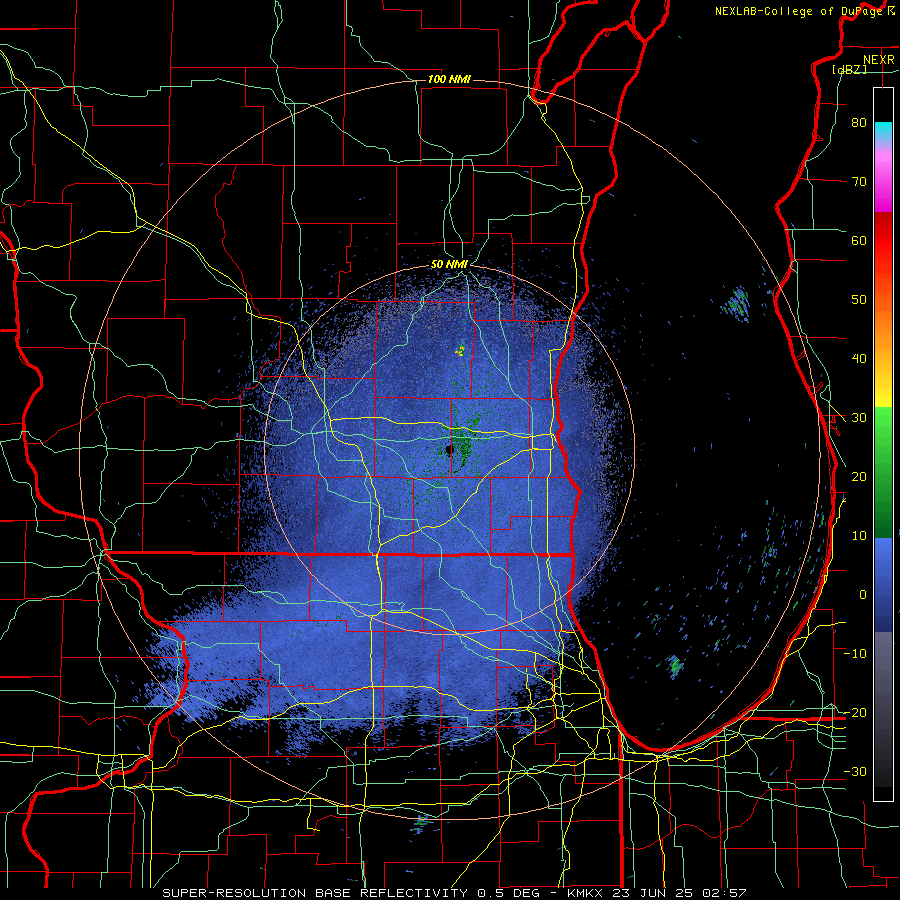Click the -30 dBZ value on the scale

[855, 771]
